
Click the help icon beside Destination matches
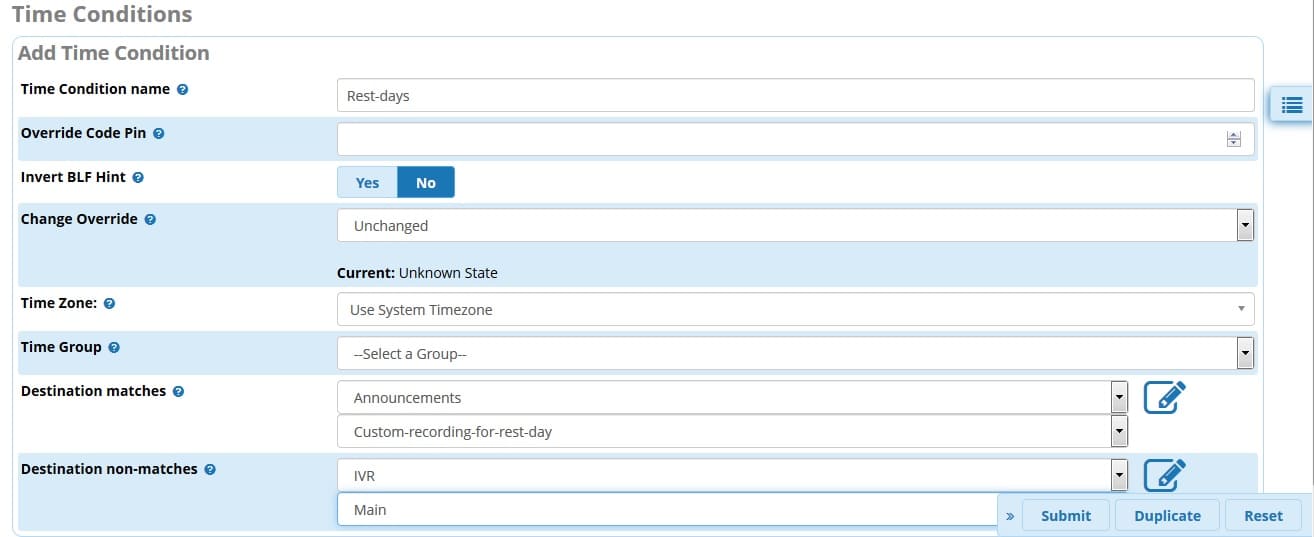[178, 391]
